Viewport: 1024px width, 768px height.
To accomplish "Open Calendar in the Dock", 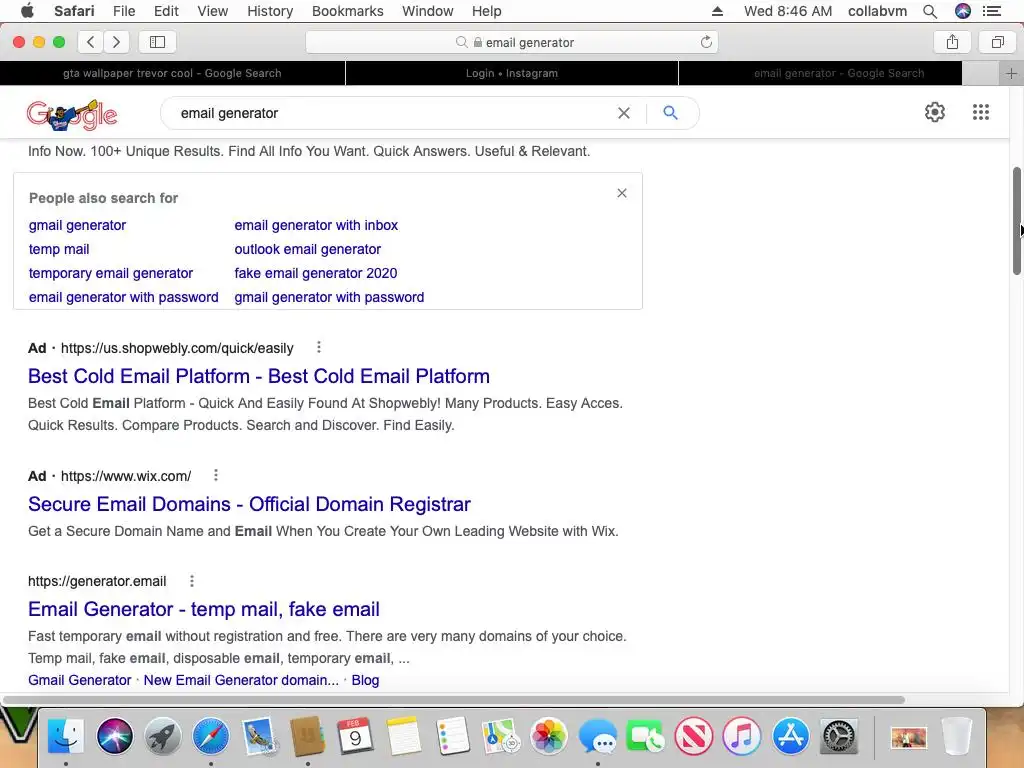I will point(355,736).
